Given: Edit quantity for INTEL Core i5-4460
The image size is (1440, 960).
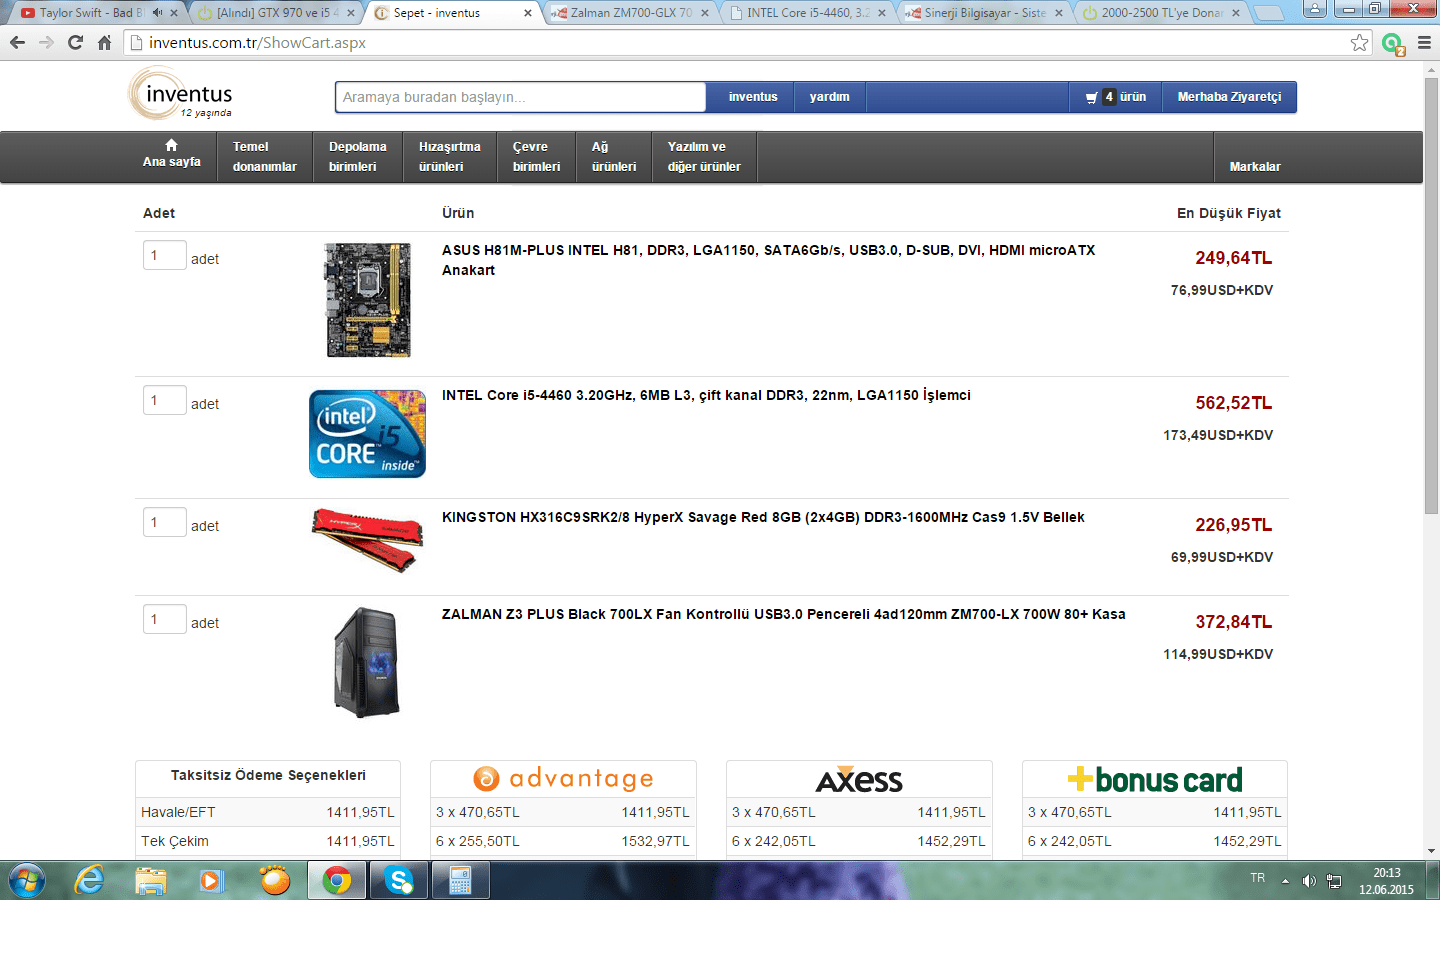Looking at the screenshot, I should (x=164, y=400).
